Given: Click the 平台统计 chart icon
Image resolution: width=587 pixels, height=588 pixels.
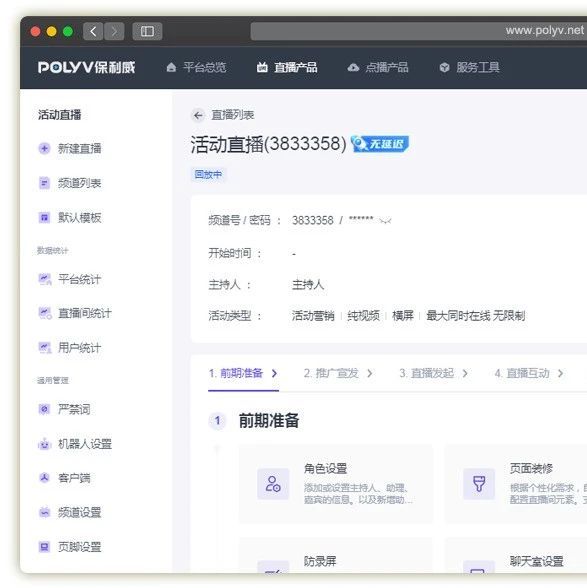Looking at the screenshot, I should pyautogui.click(x=45, y=279).
